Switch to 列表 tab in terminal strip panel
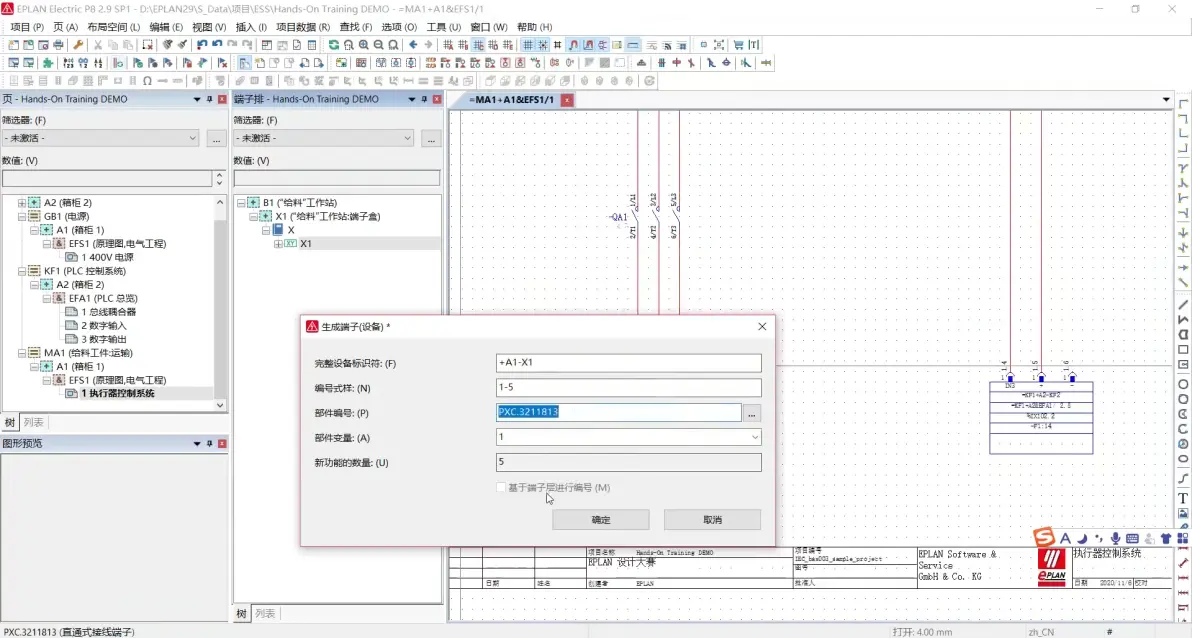The height and width of the screenshot is (638, 1192). (265, 613)
